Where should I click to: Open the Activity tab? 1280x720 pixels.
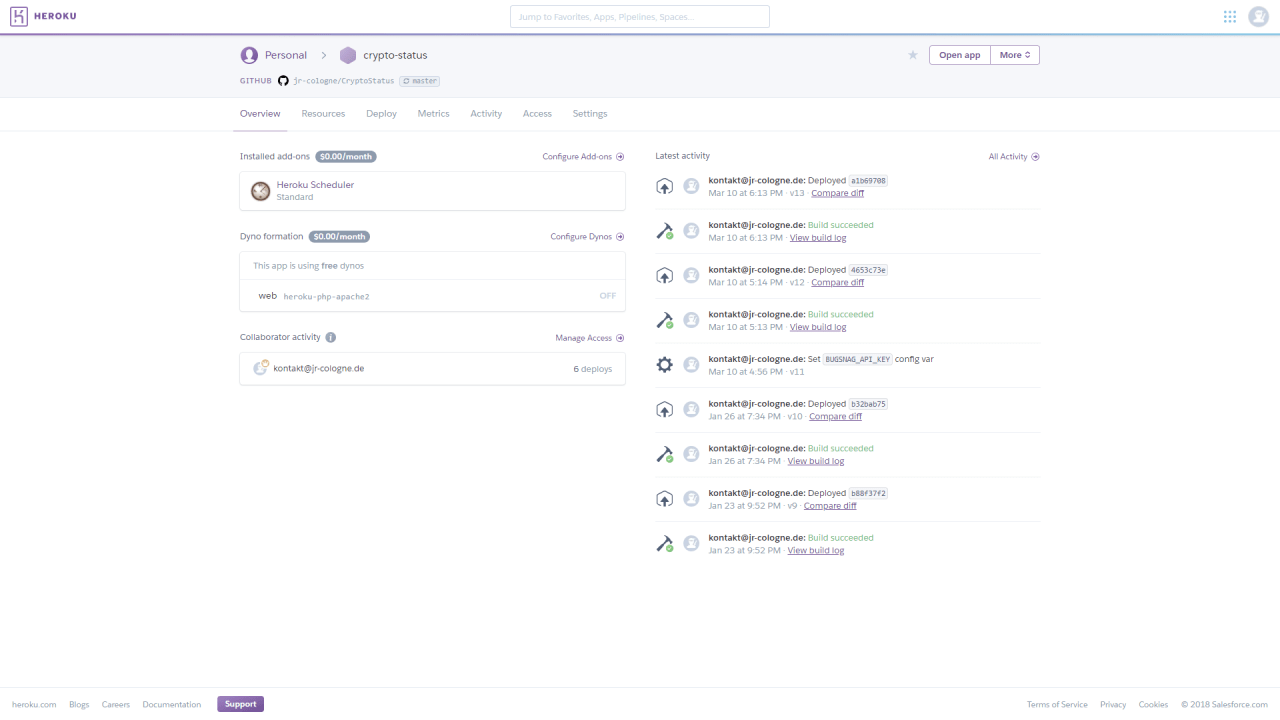click(x=486, y=114)
